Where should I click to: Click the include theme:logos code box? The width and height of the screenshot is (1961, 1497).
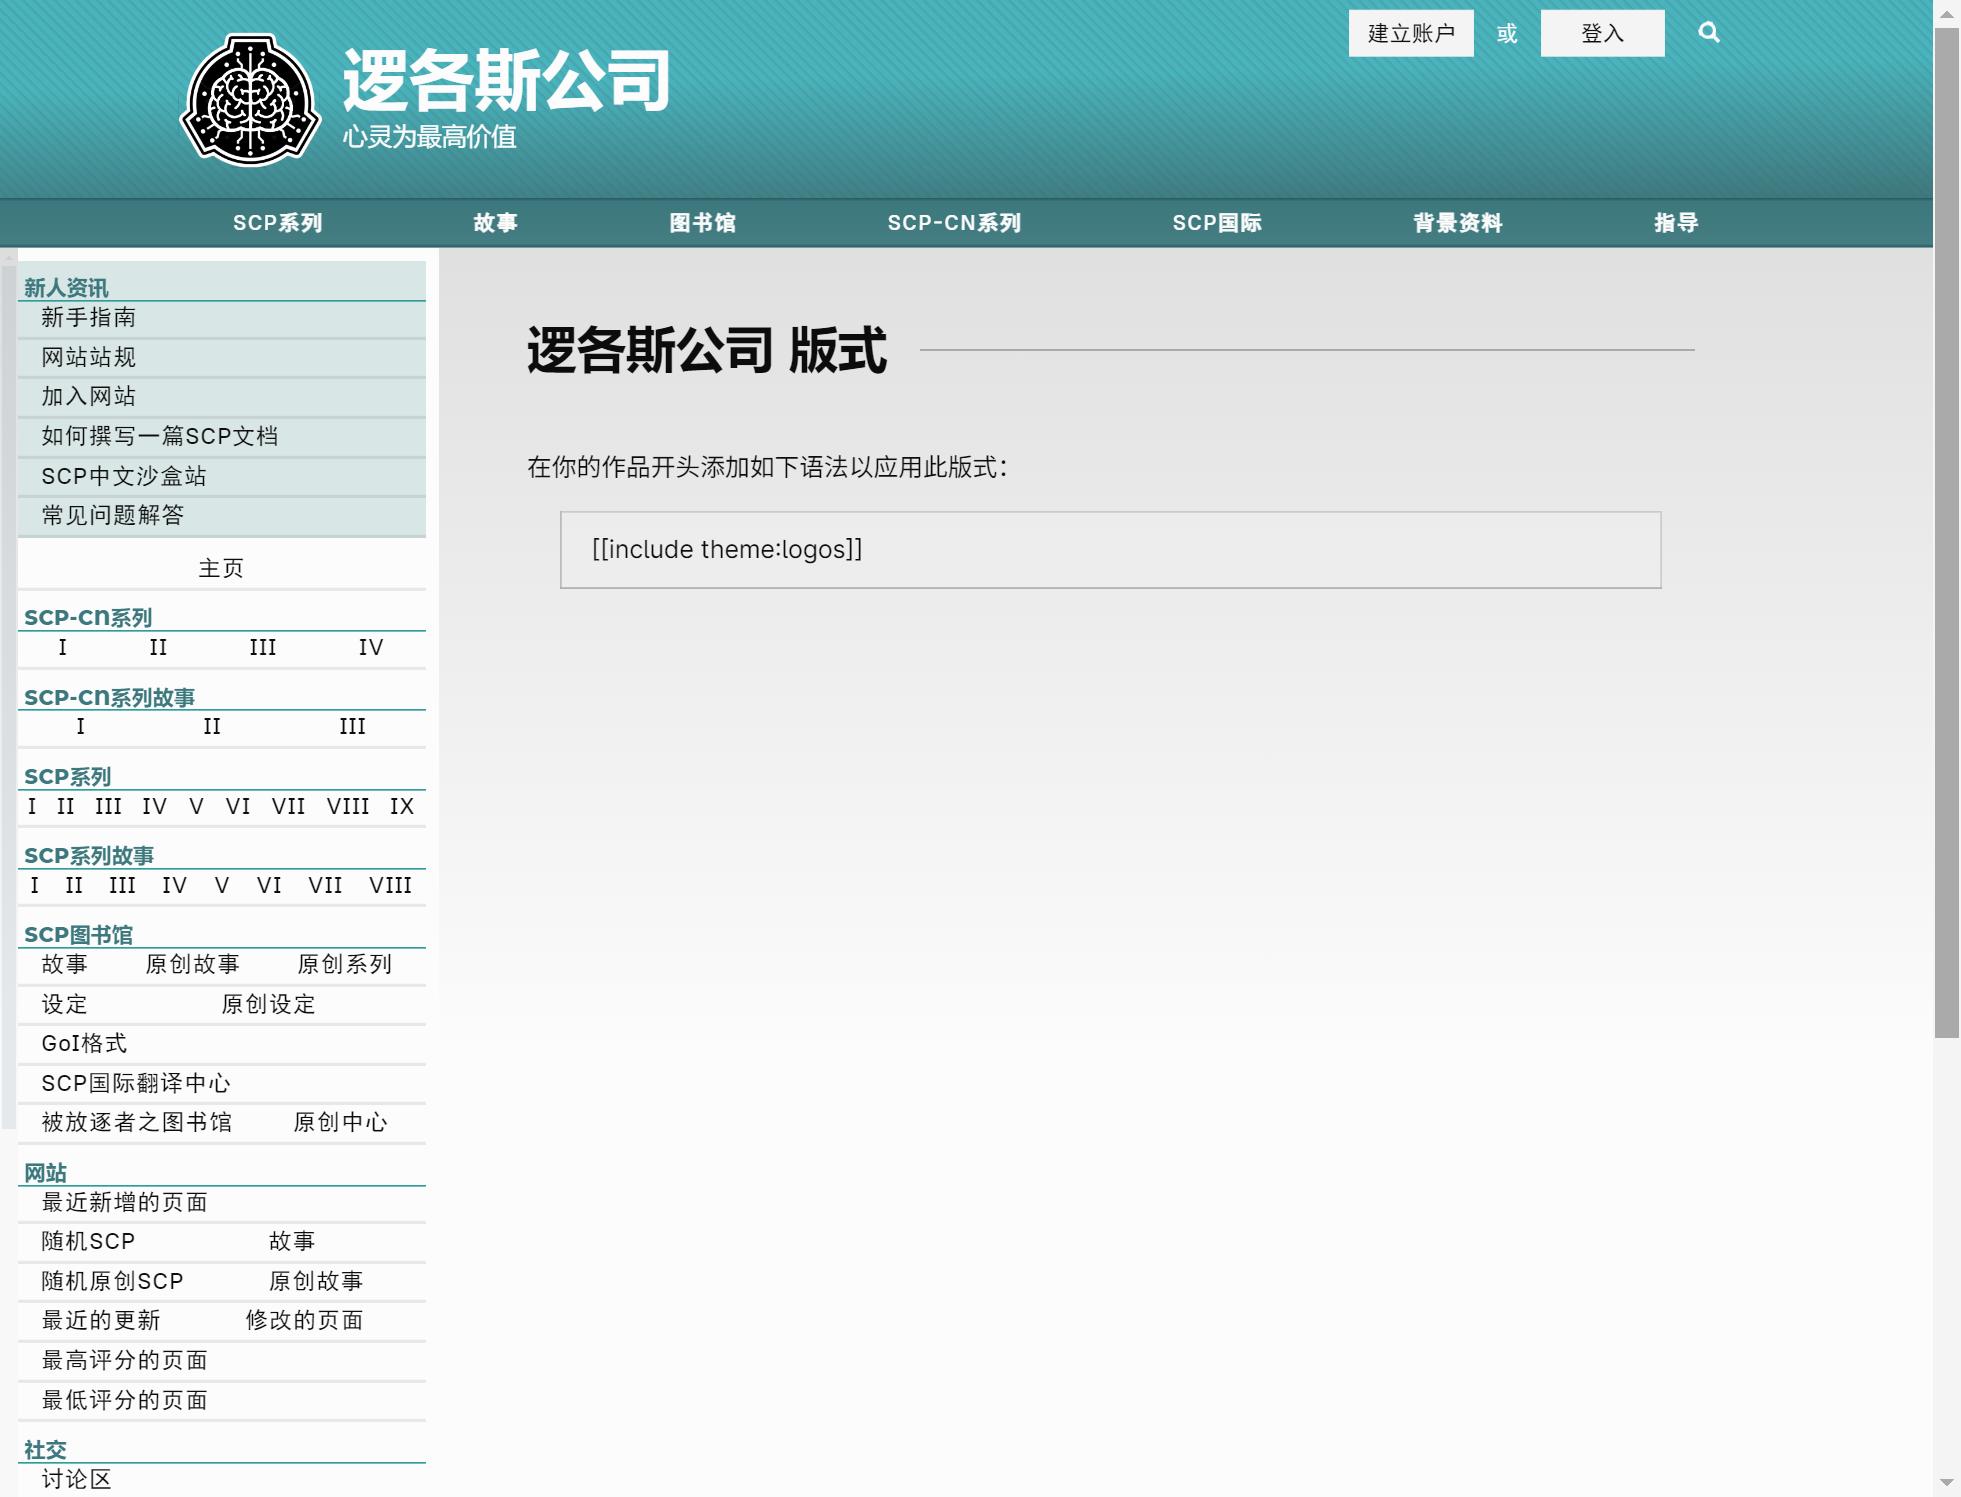click(x=1110, y=550)
